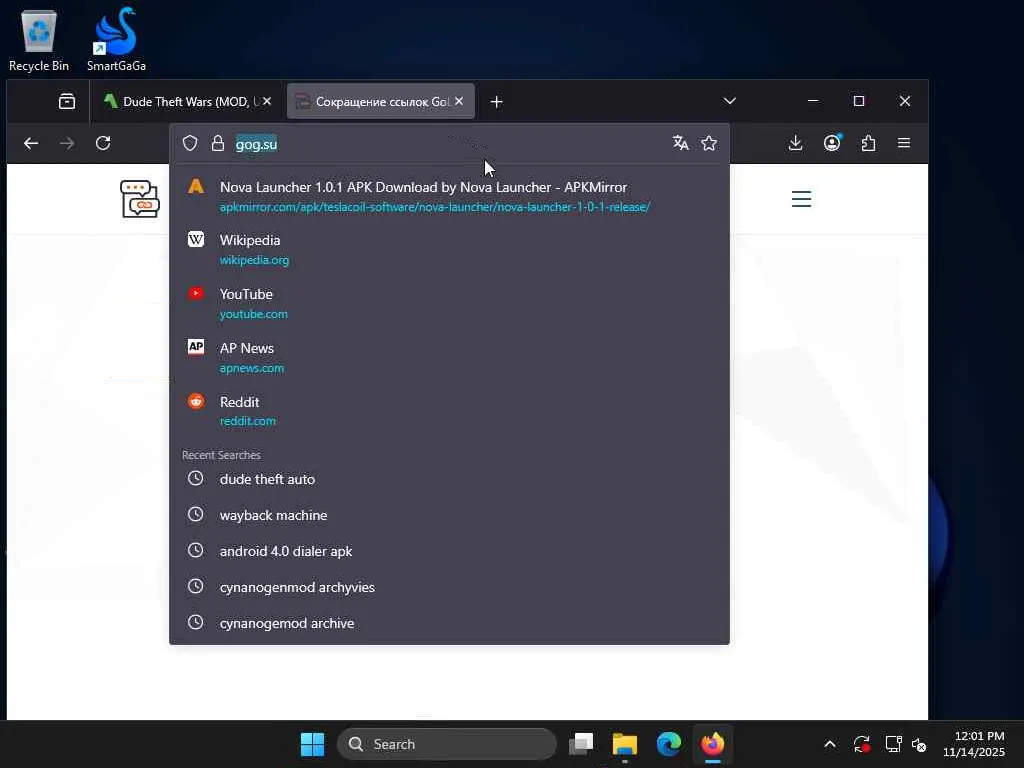The width and height of the screenshot is (1024, 768).
Task: Click the Firefox taskbar icon
Action: (x=712, y=744)
